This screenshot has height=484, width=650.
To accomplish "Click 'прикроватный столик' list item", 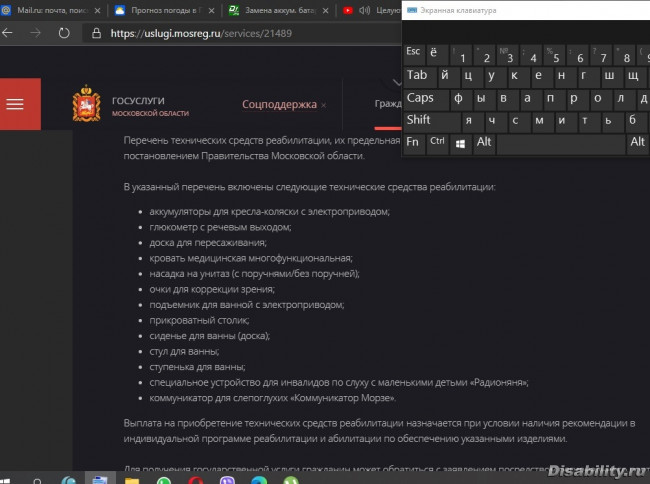I will [x=199, y=320].
